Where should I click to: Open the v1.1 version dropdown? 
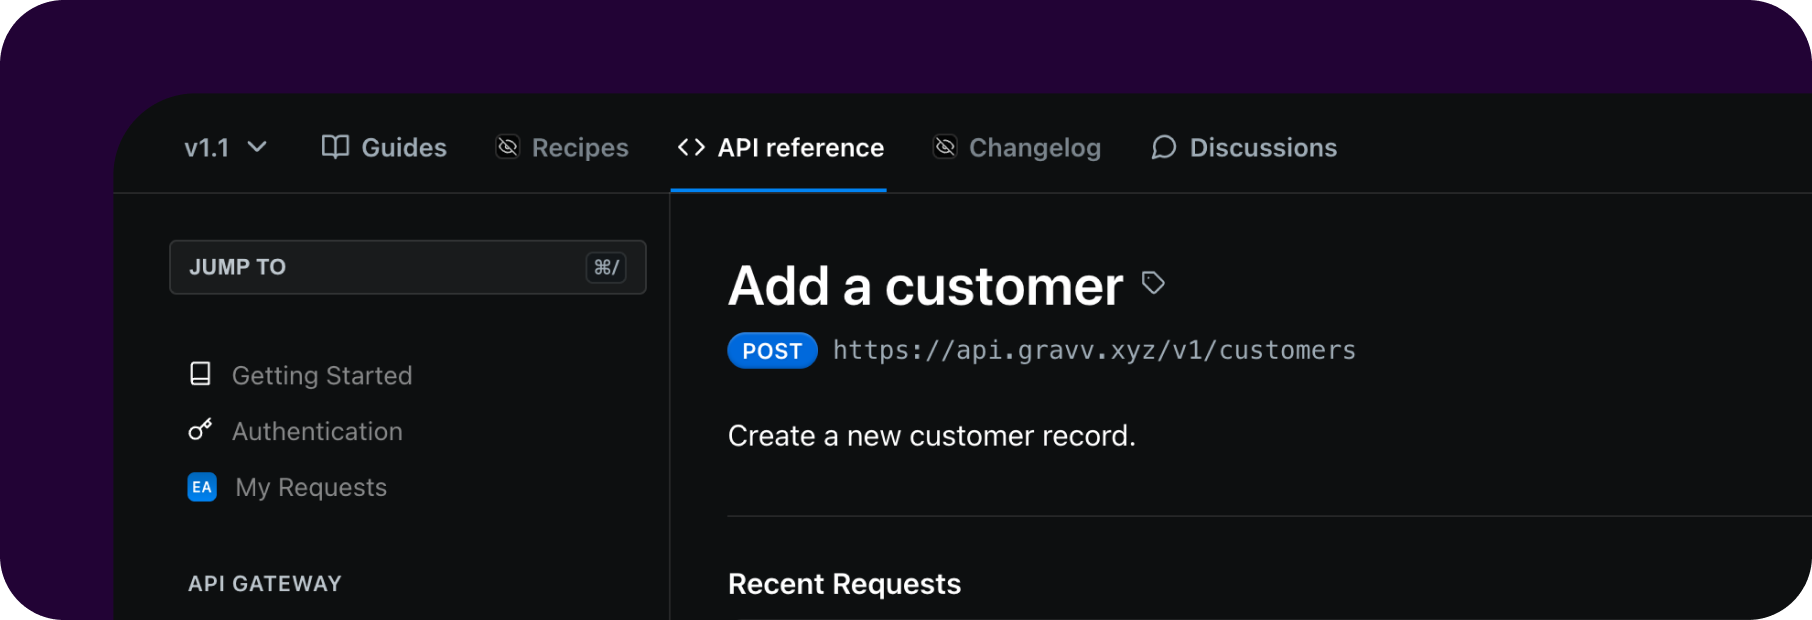pos(225,148)
